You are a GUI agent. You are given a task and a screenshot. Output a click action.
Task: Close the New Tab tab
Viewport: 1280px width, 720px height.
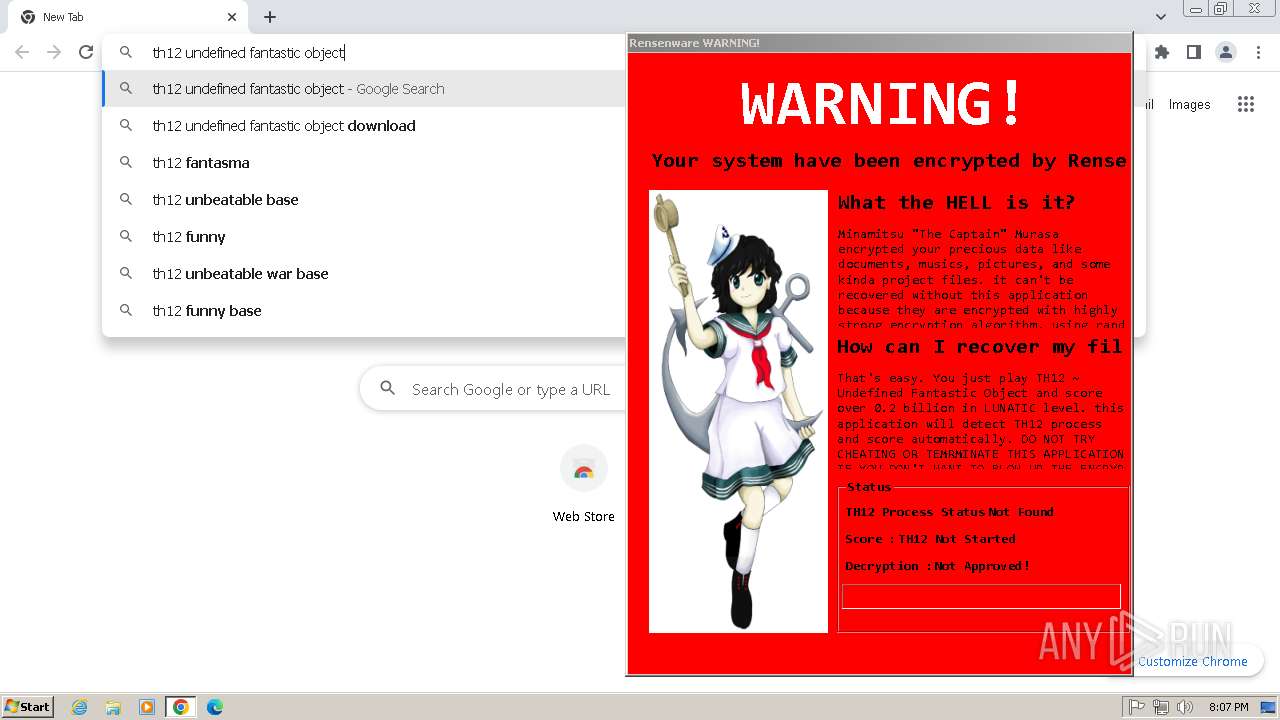pos(232,17)
